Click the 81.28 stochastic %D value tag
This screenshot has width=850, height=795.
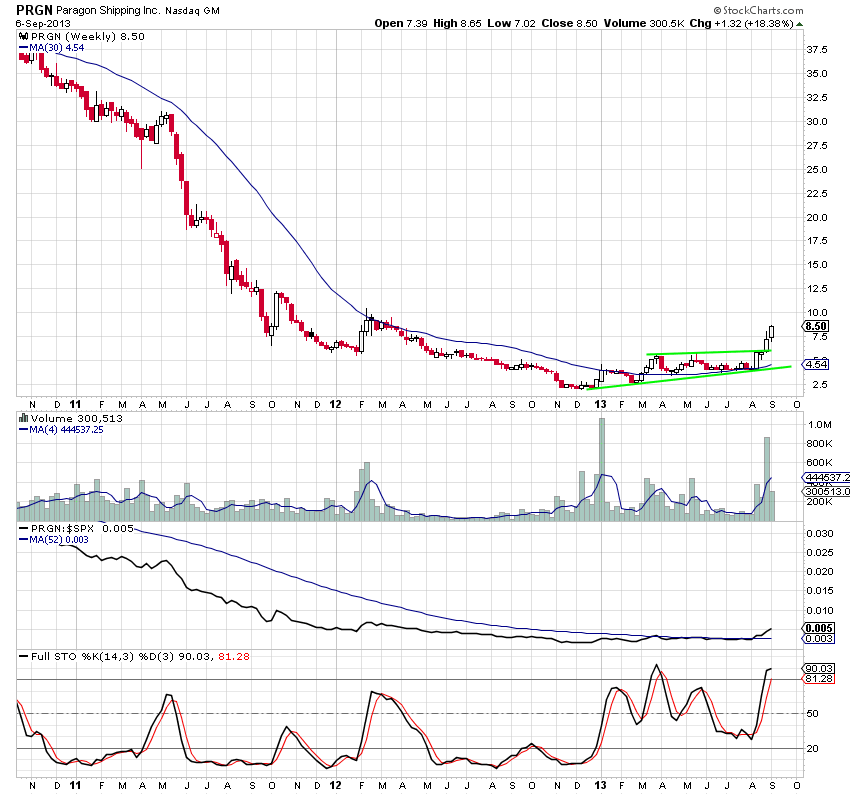[x=819, y=678]
